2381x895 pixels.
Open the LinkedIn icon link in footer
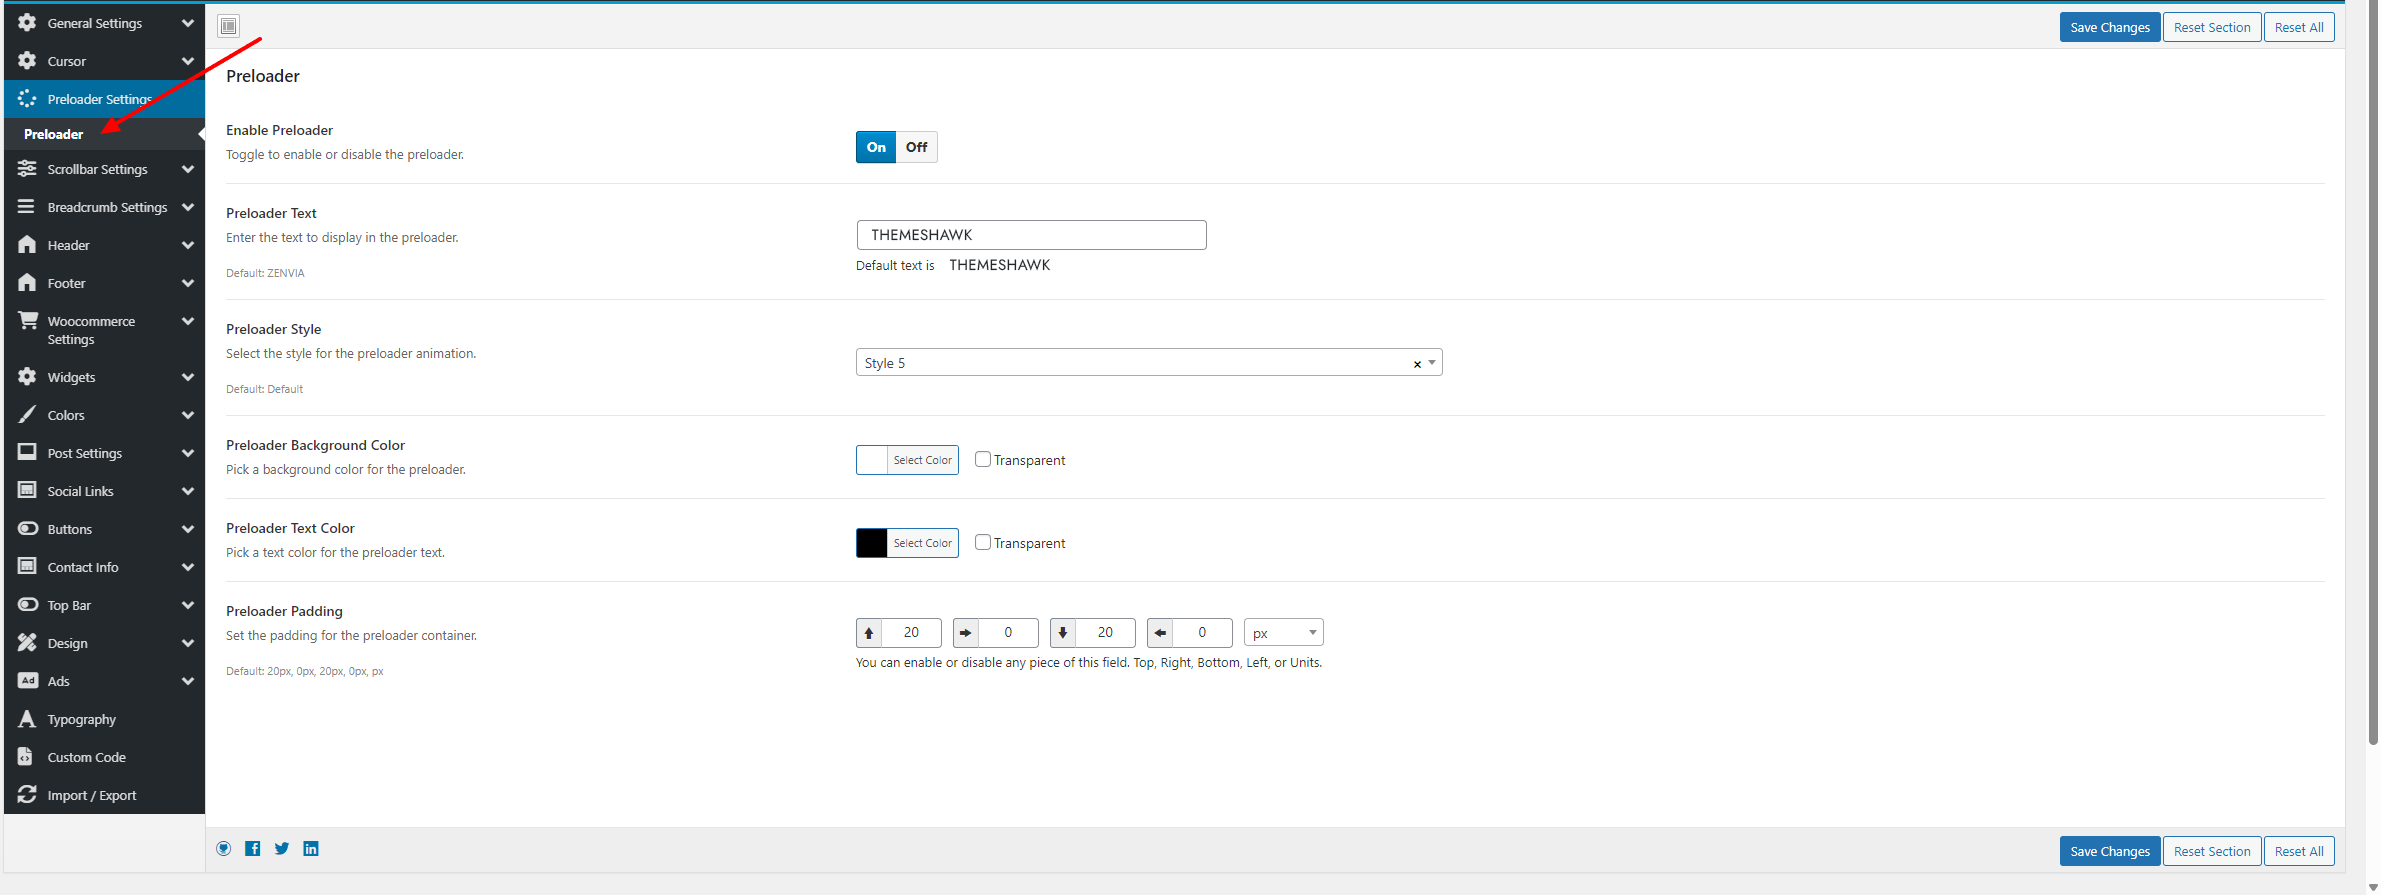(311, 849)
